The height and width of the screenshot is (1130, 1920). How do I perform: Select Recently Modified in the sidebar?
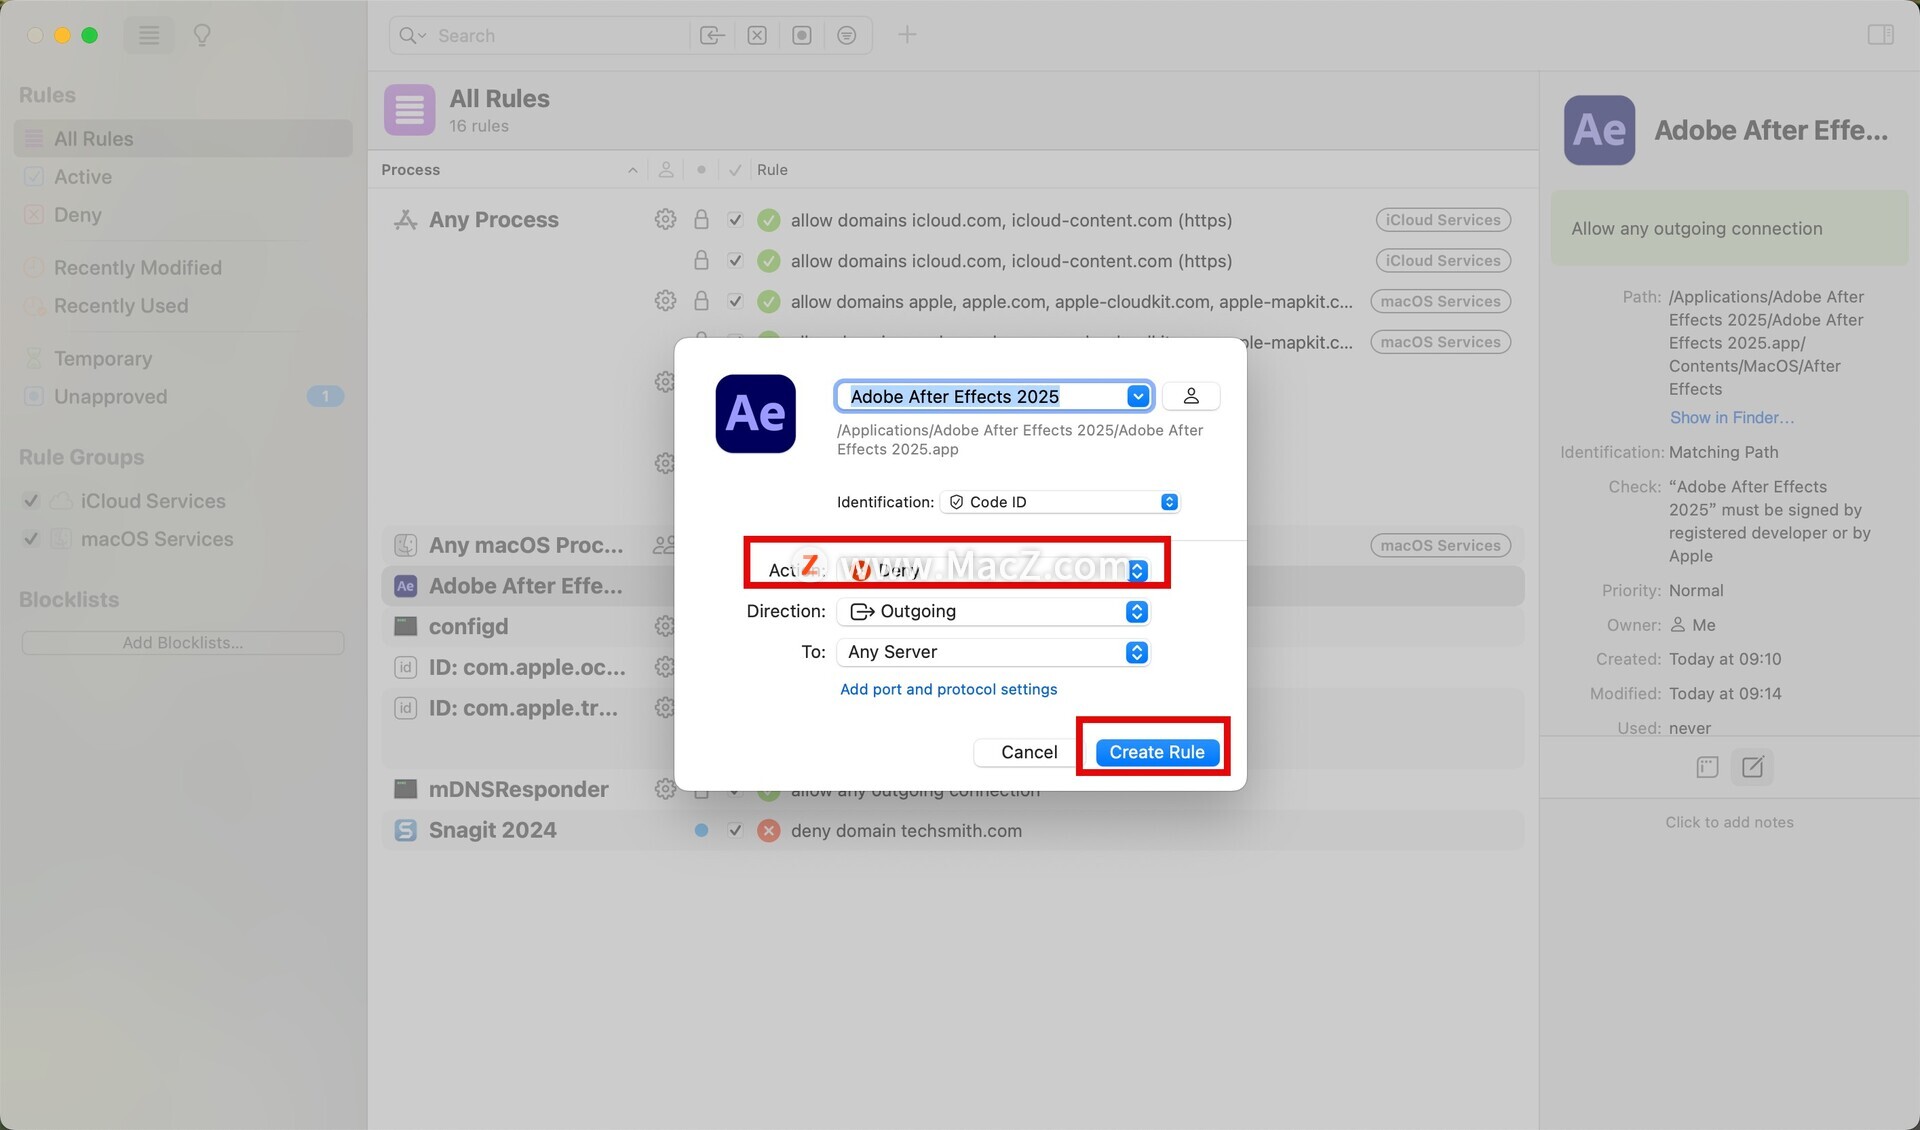point(138,267)
